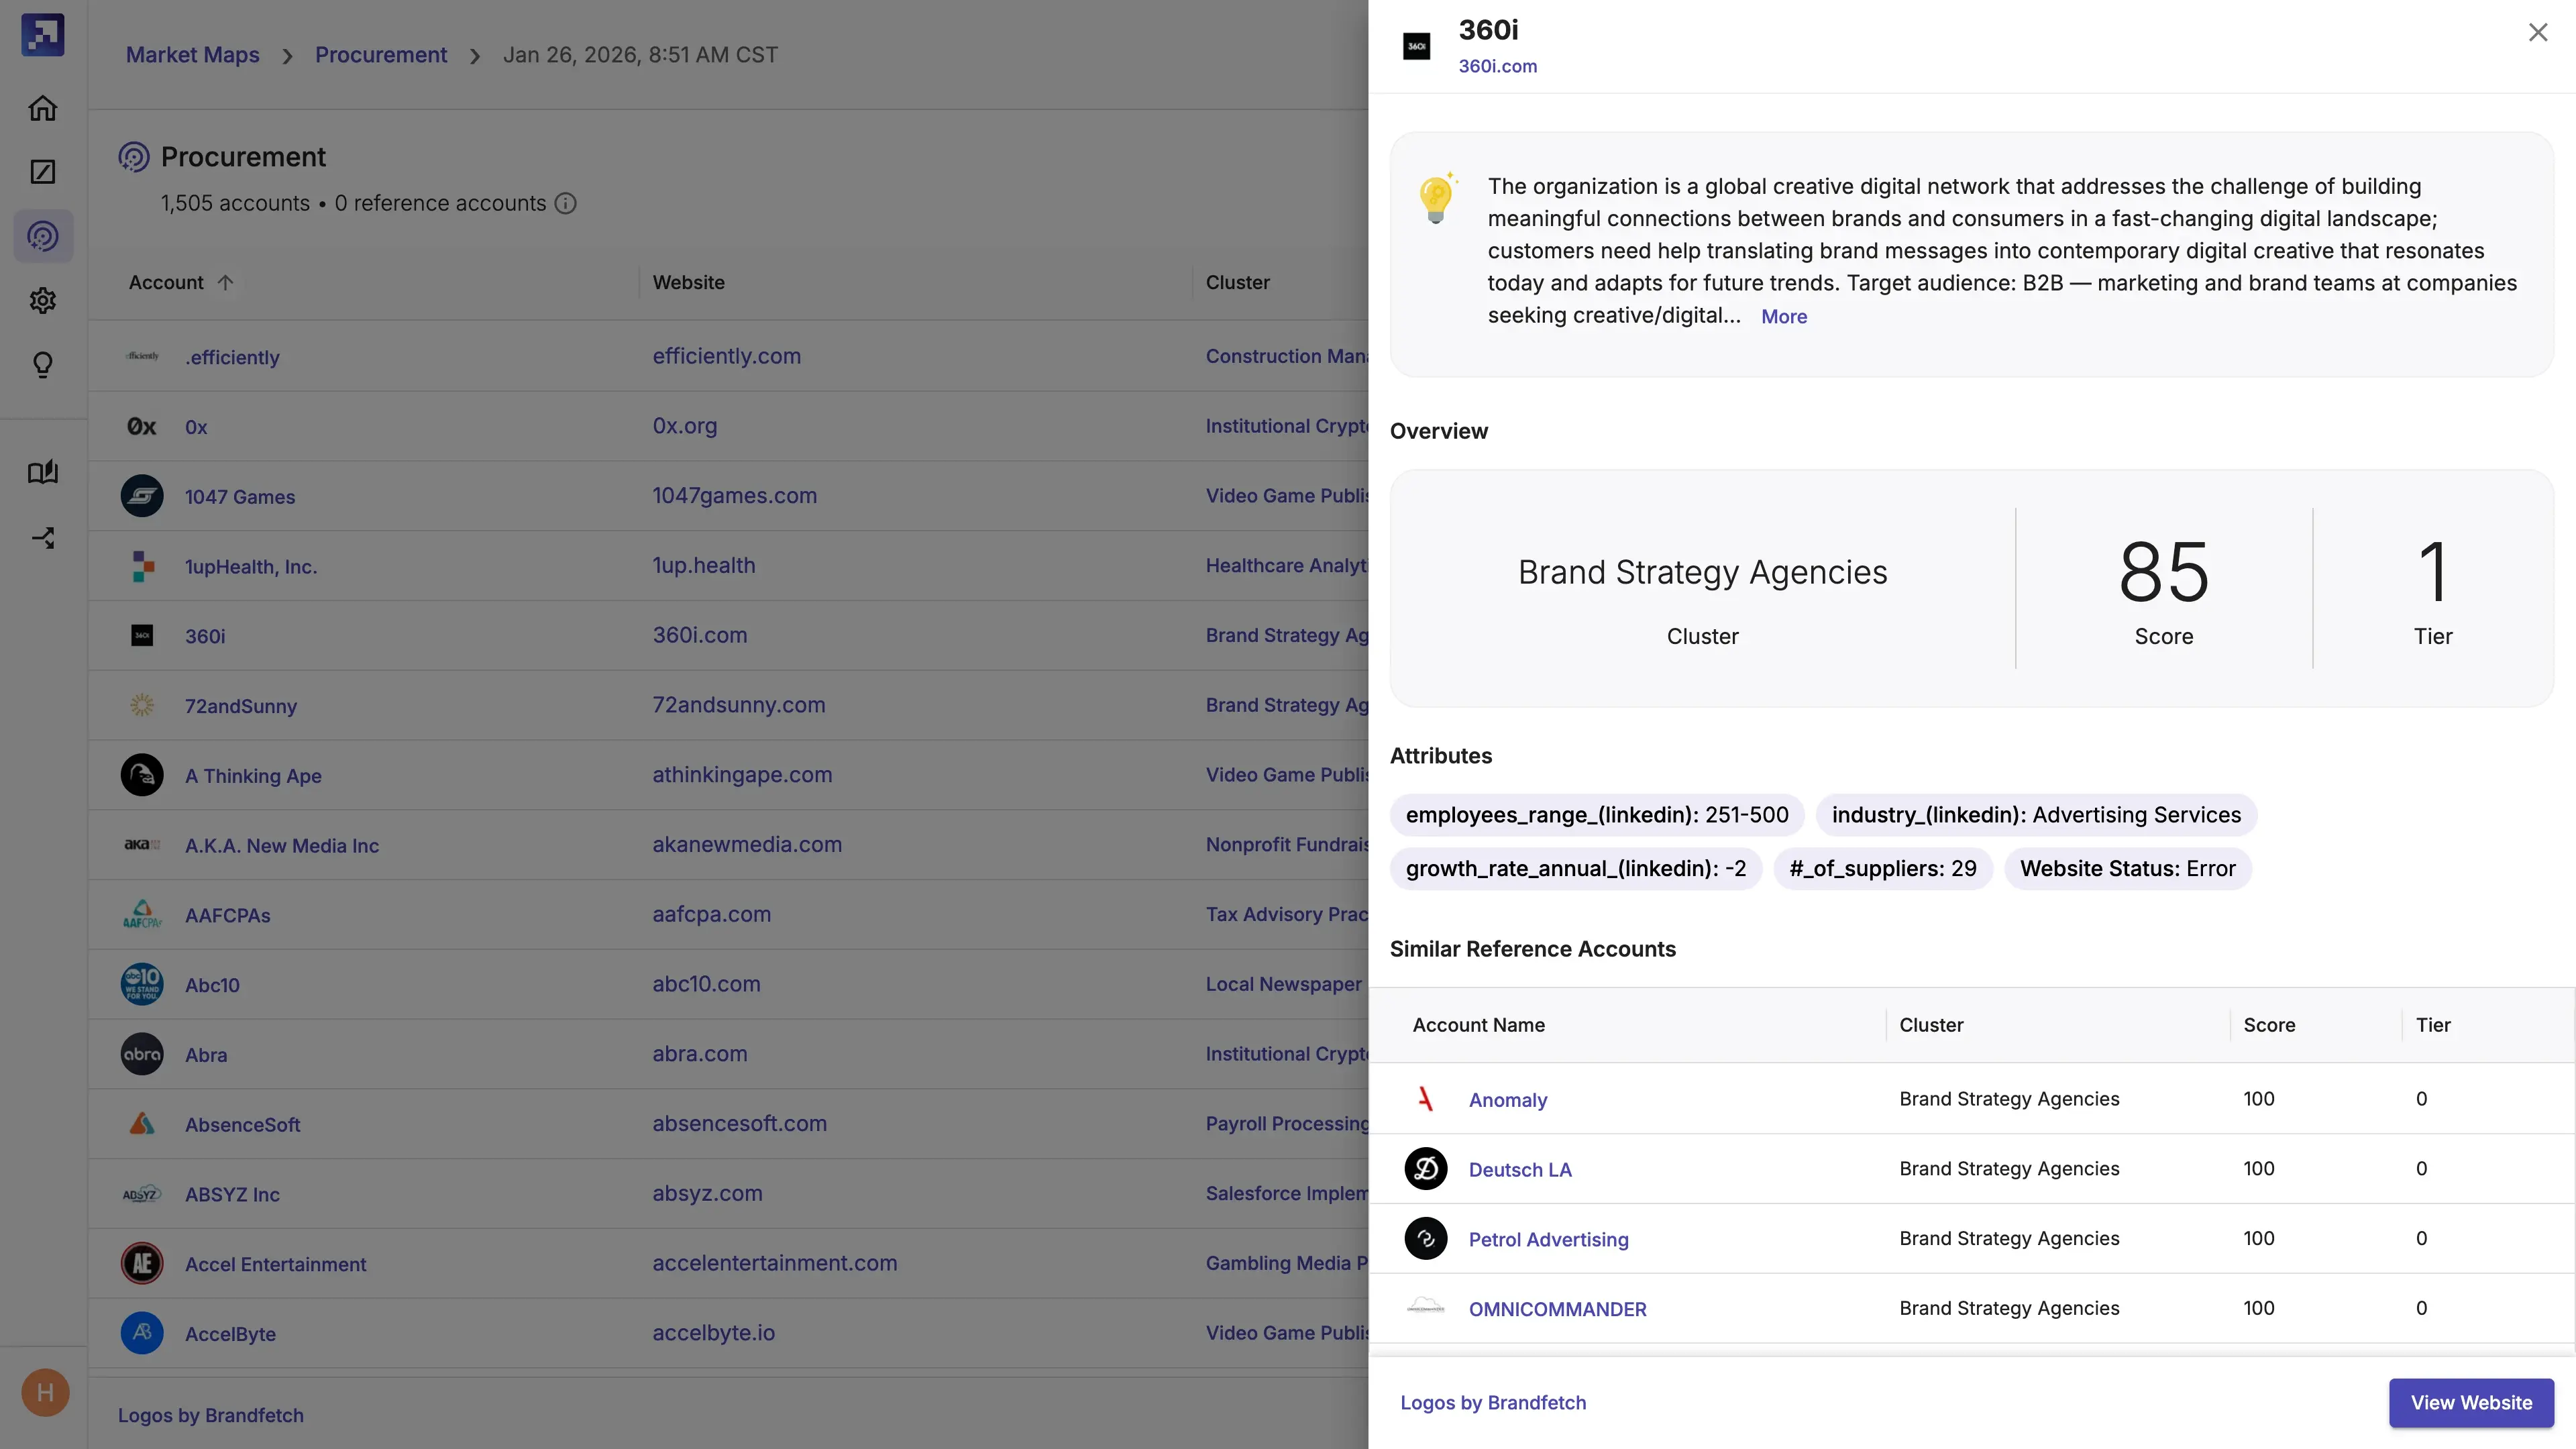Toggle the #_of_suppliers attribute chip
Viewport: 2576px width, 1449px height.
1883,869
